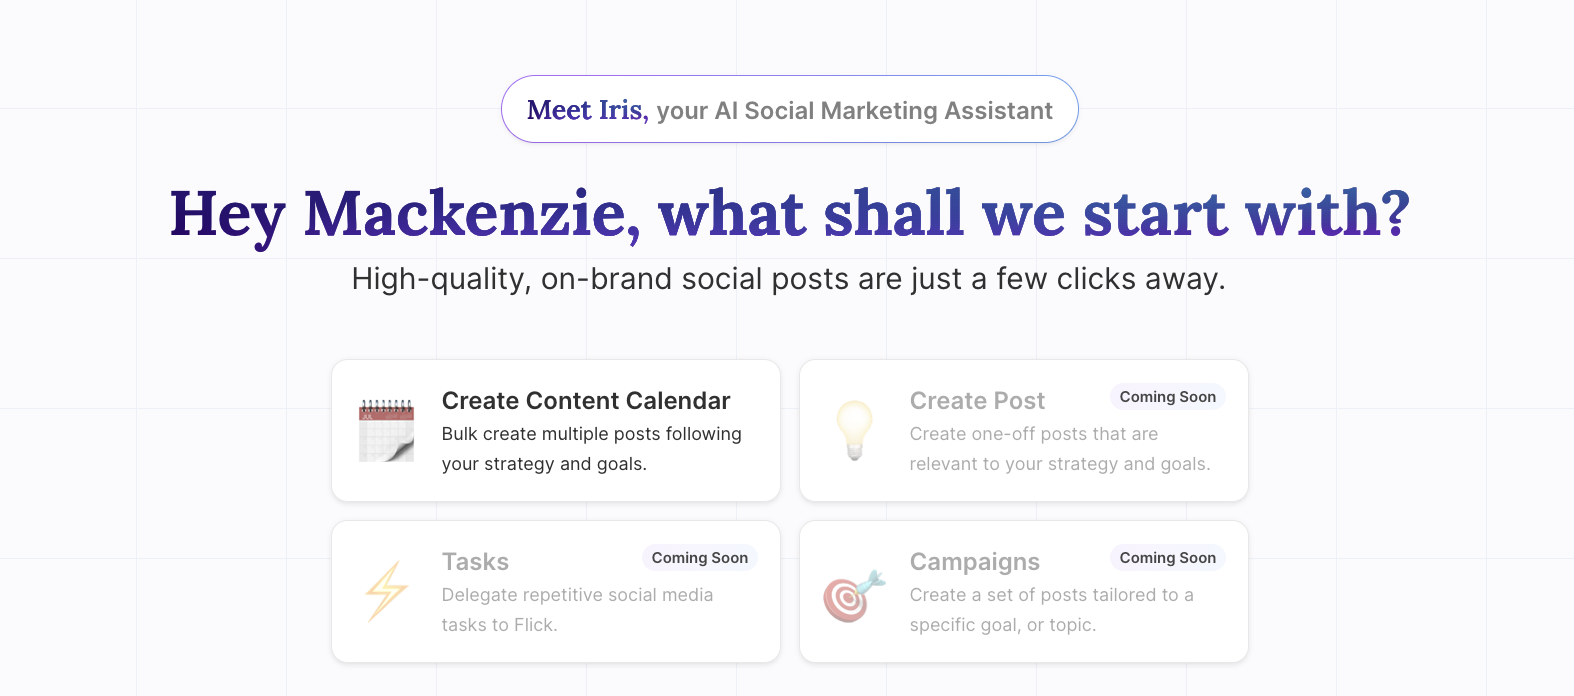Click Coming Soon badge on Create Post

[x=1167, y=397]
